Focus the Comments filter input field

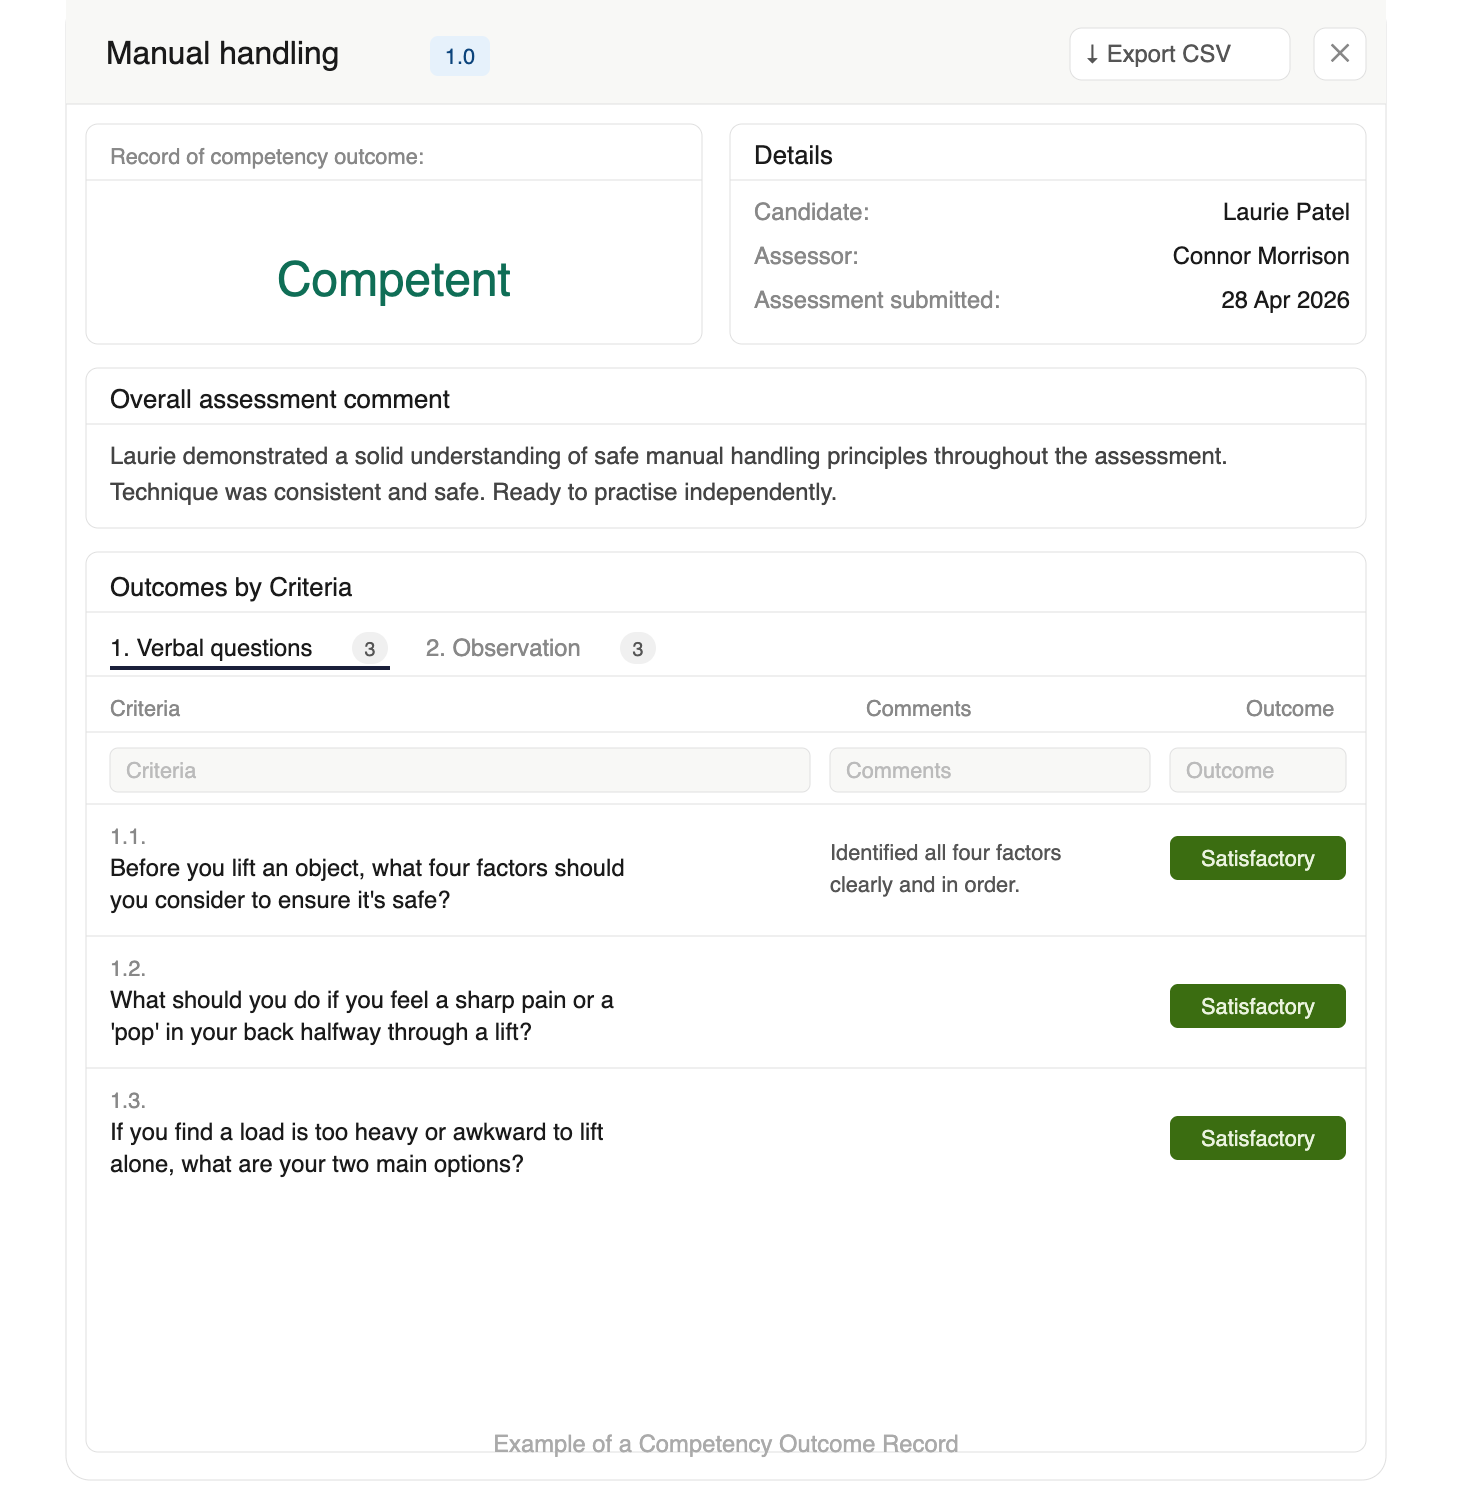pyautogui.click(x=990, y=770)
